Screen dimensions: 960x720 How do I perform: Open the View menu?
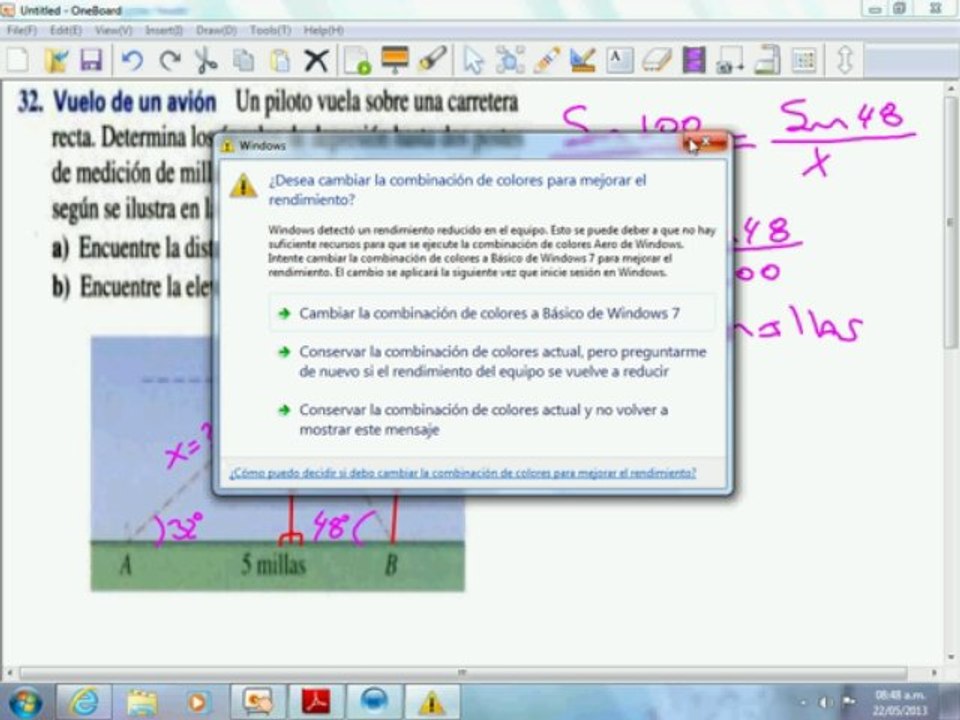(113, 30)
